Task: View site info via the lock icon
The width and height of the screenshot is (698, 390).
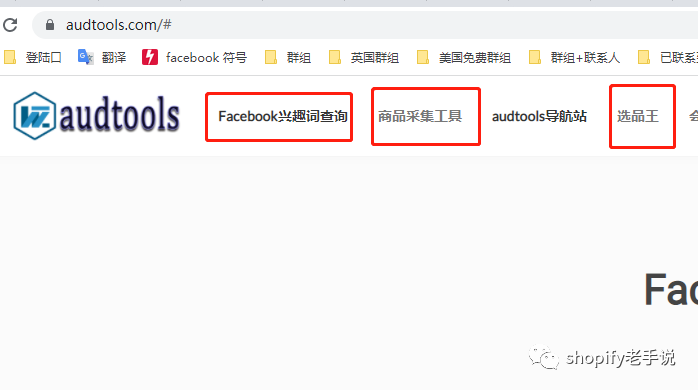Action: (x=50, y=24)
